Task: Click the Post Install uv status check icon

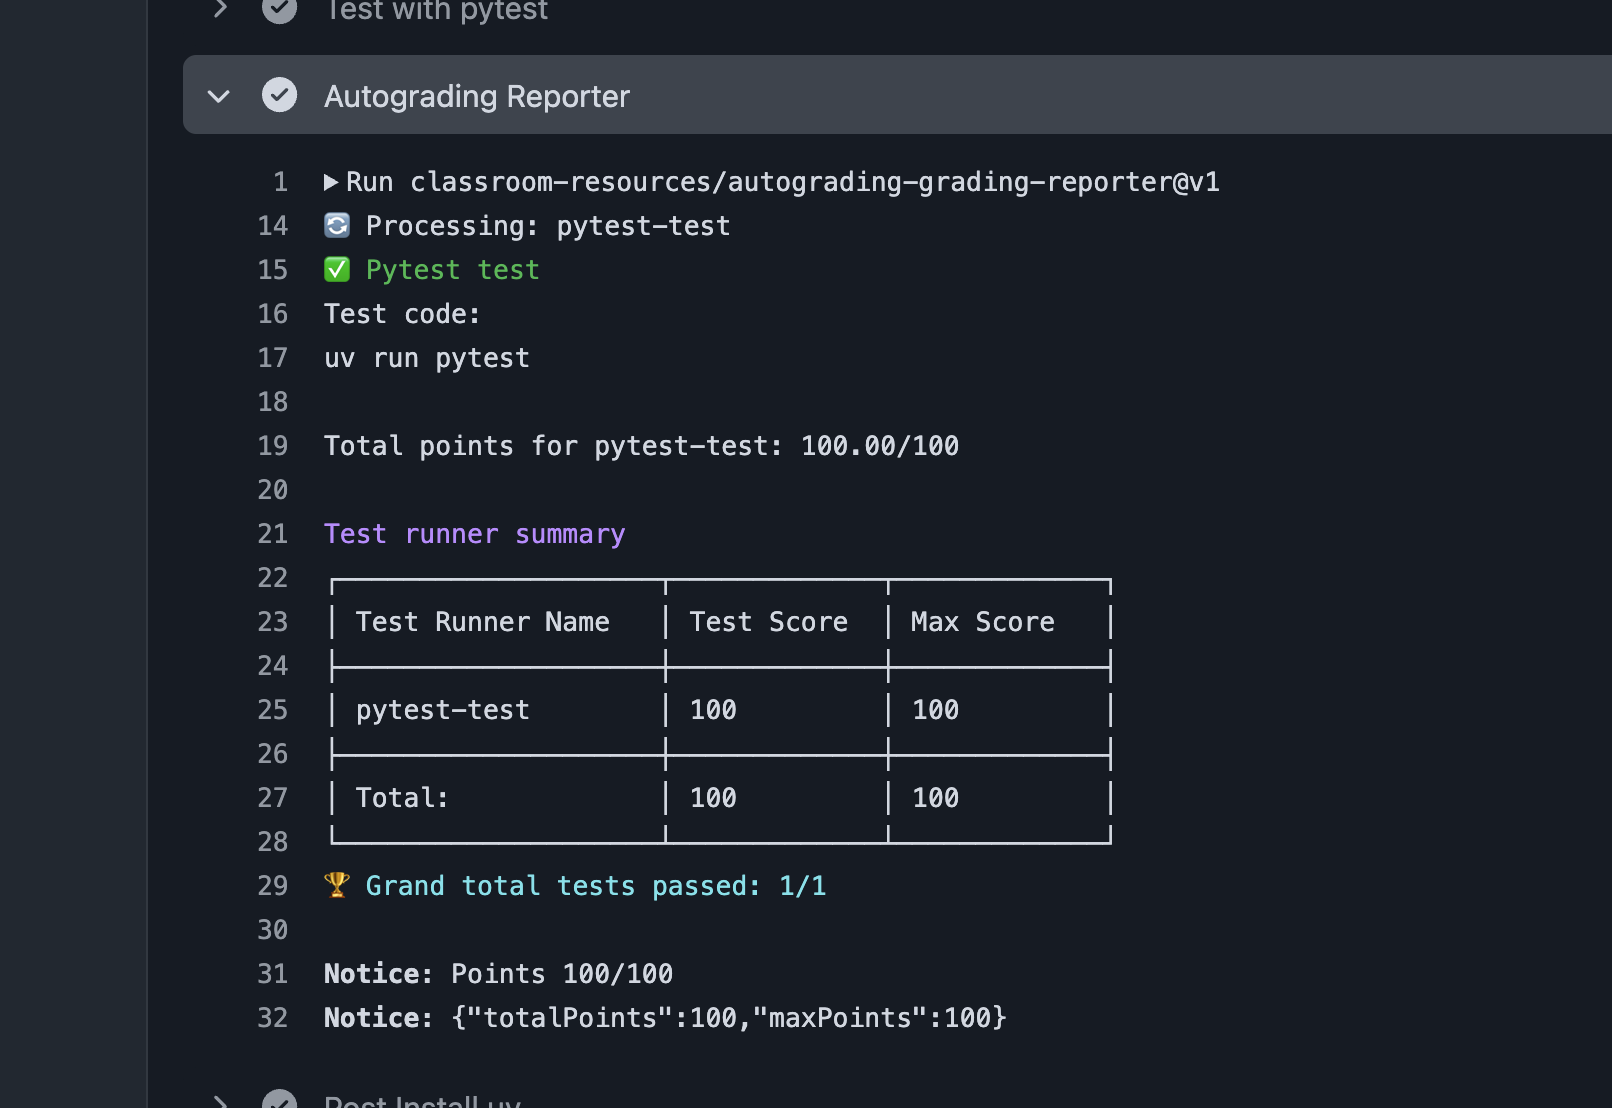Action: [279, 1100]
